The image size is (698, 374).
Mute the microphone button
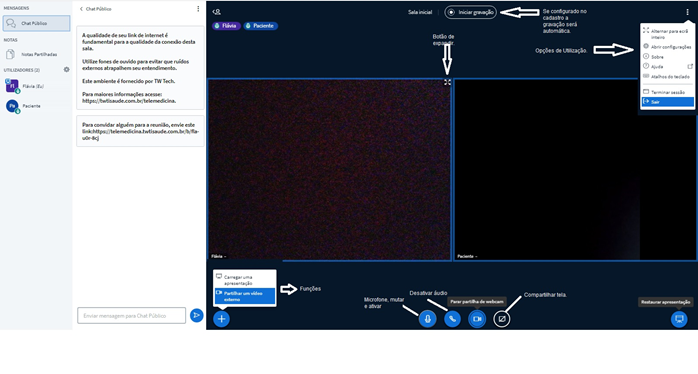[427, 319]
